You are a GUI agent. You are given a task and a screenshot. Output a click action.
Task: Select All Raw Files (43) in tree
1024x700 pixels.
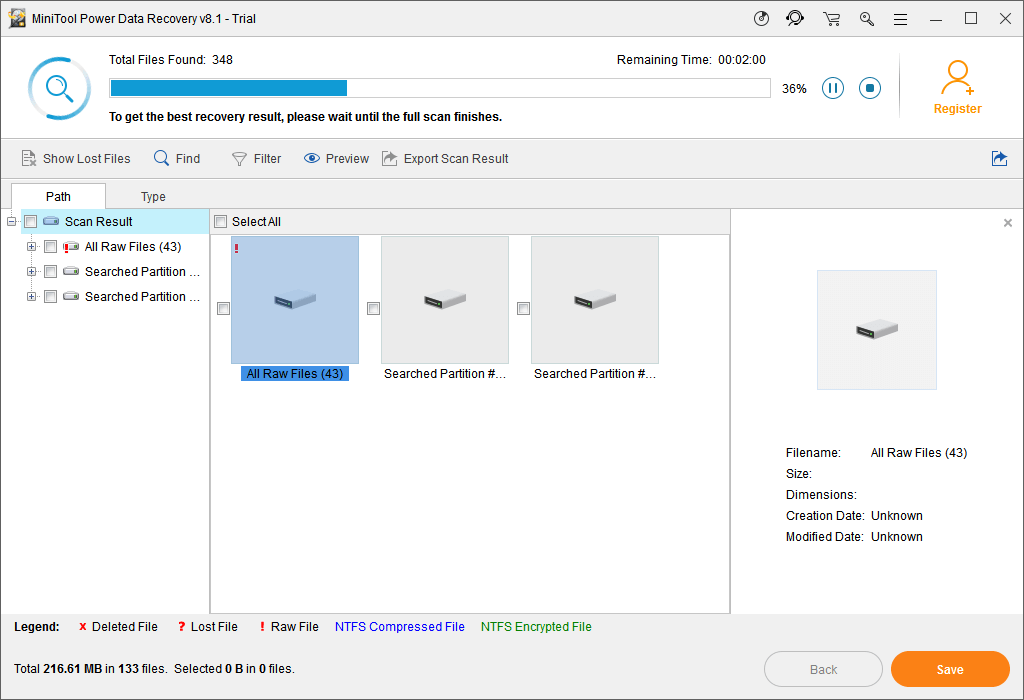pyautogui.click(x=133, y=247)
